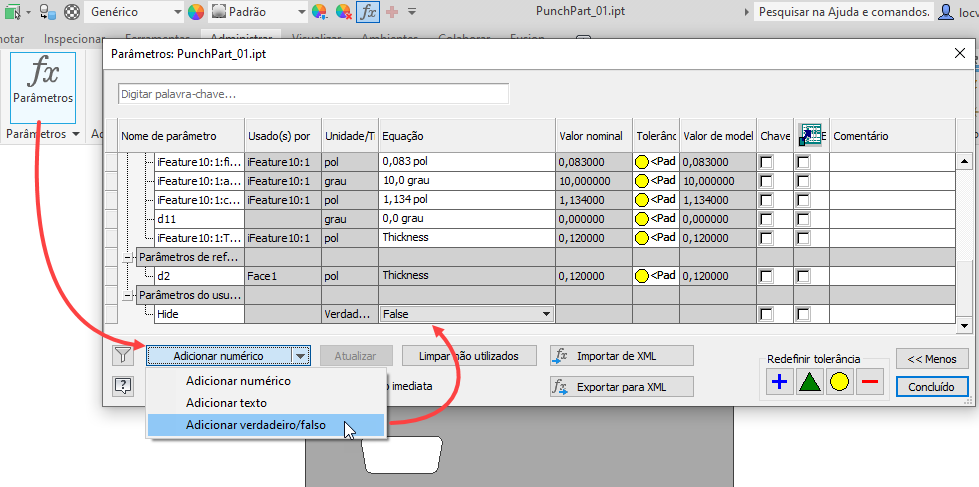This screenshot has height=487, width=979.
Task: Click the Concluído button
Action: coord(932,386)
